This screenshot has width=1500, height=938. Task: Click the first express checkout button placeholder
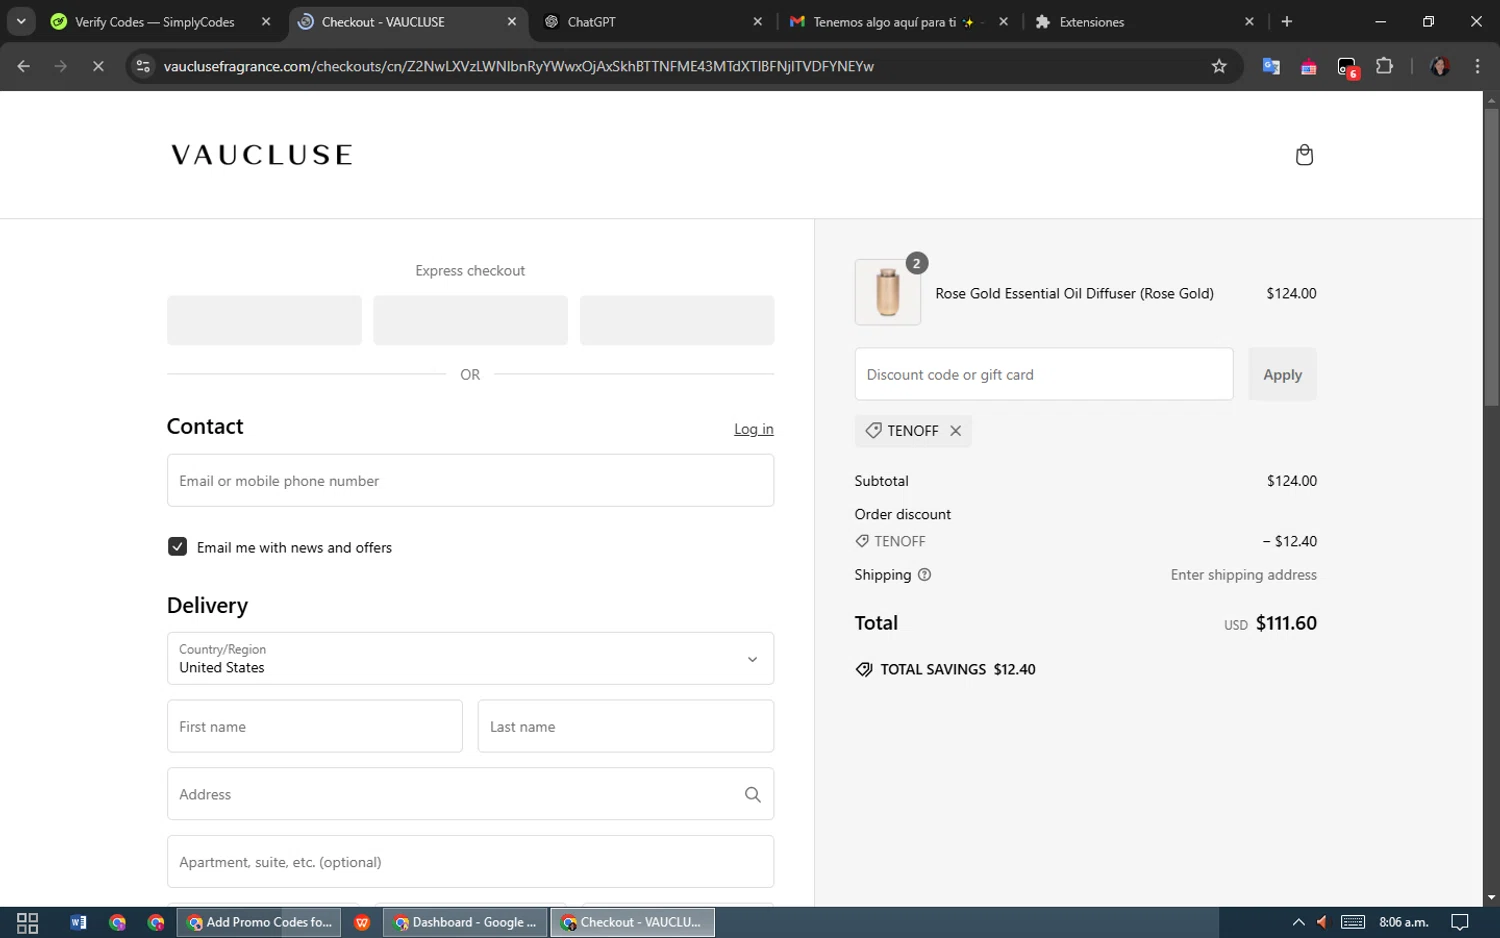tap(264, 320)
